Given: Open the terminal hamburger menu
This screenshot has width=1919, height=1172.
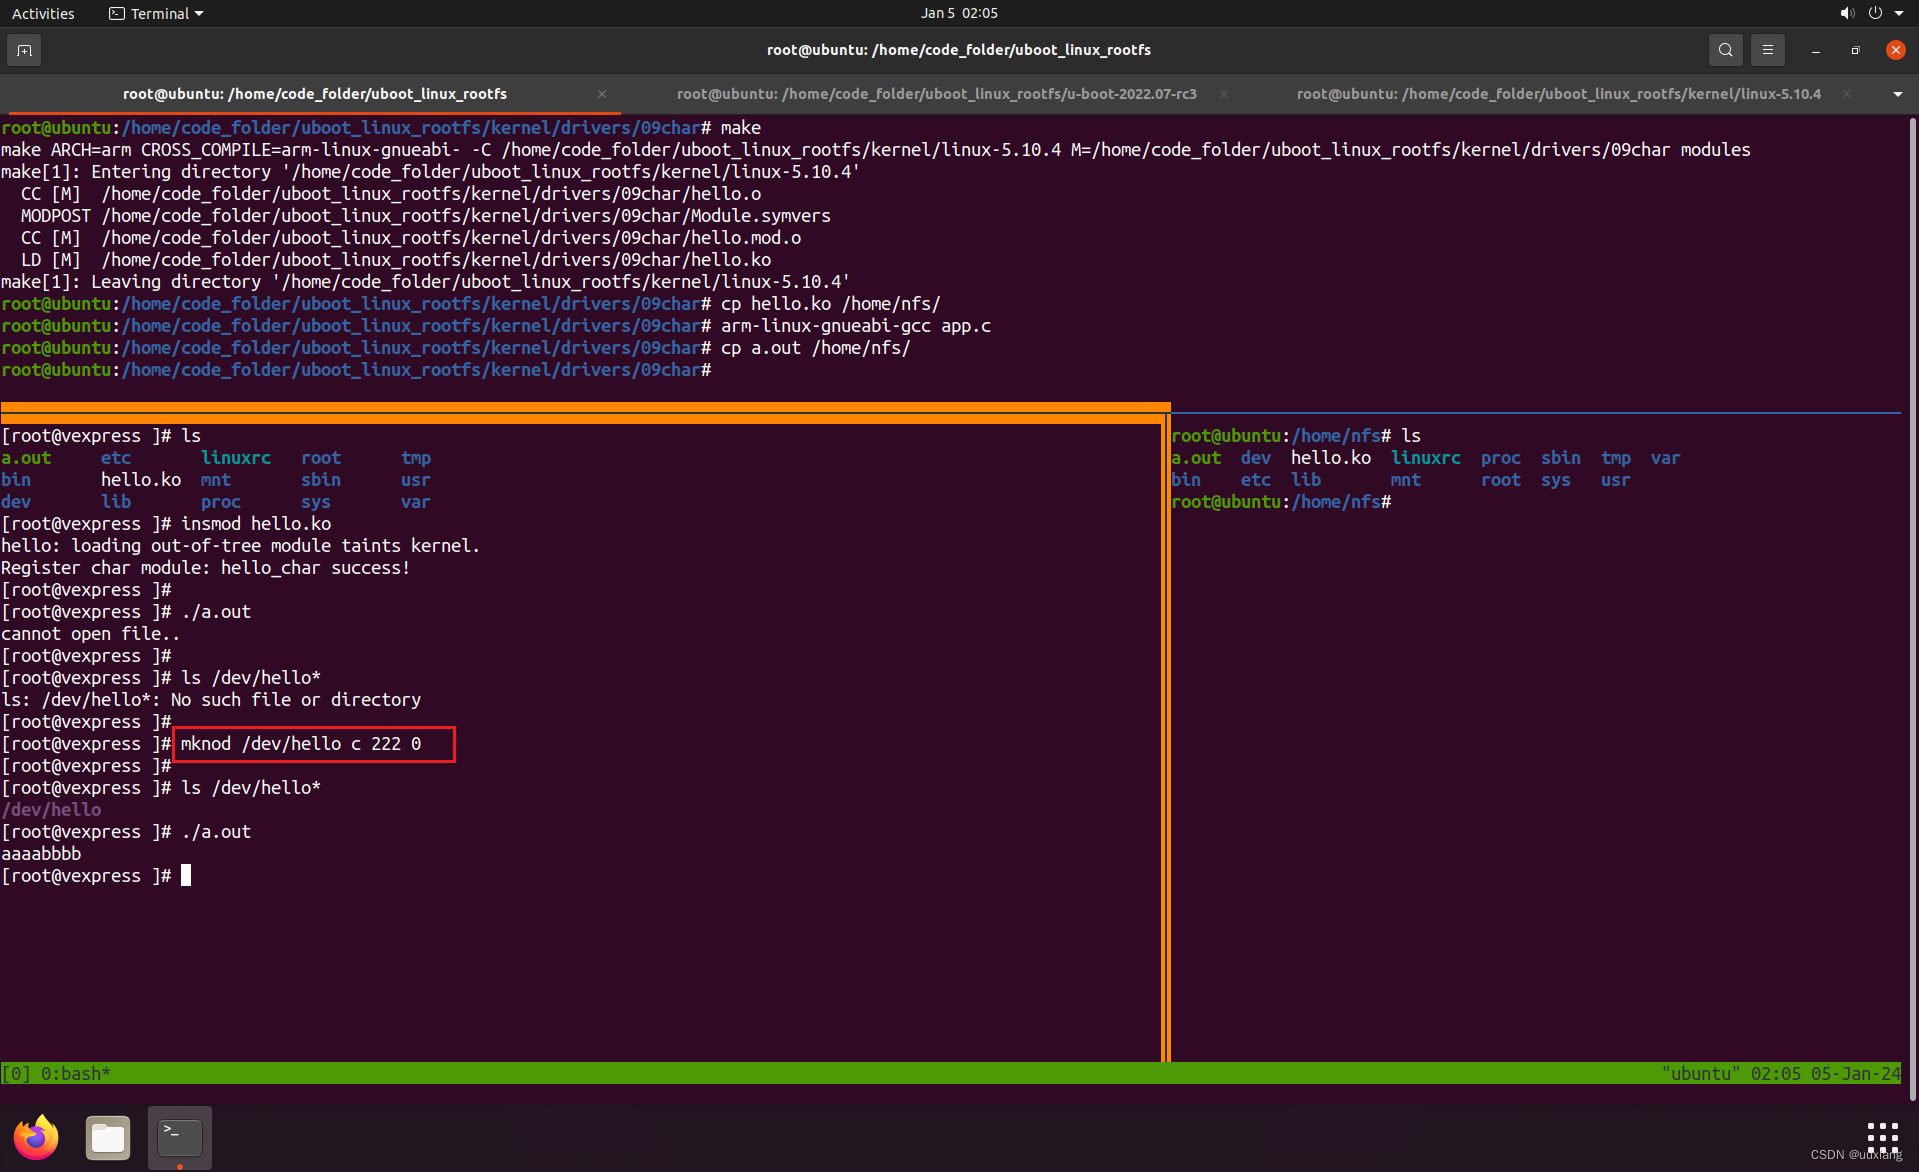Looking at the screenshot, I should (x=1767, y=50).
